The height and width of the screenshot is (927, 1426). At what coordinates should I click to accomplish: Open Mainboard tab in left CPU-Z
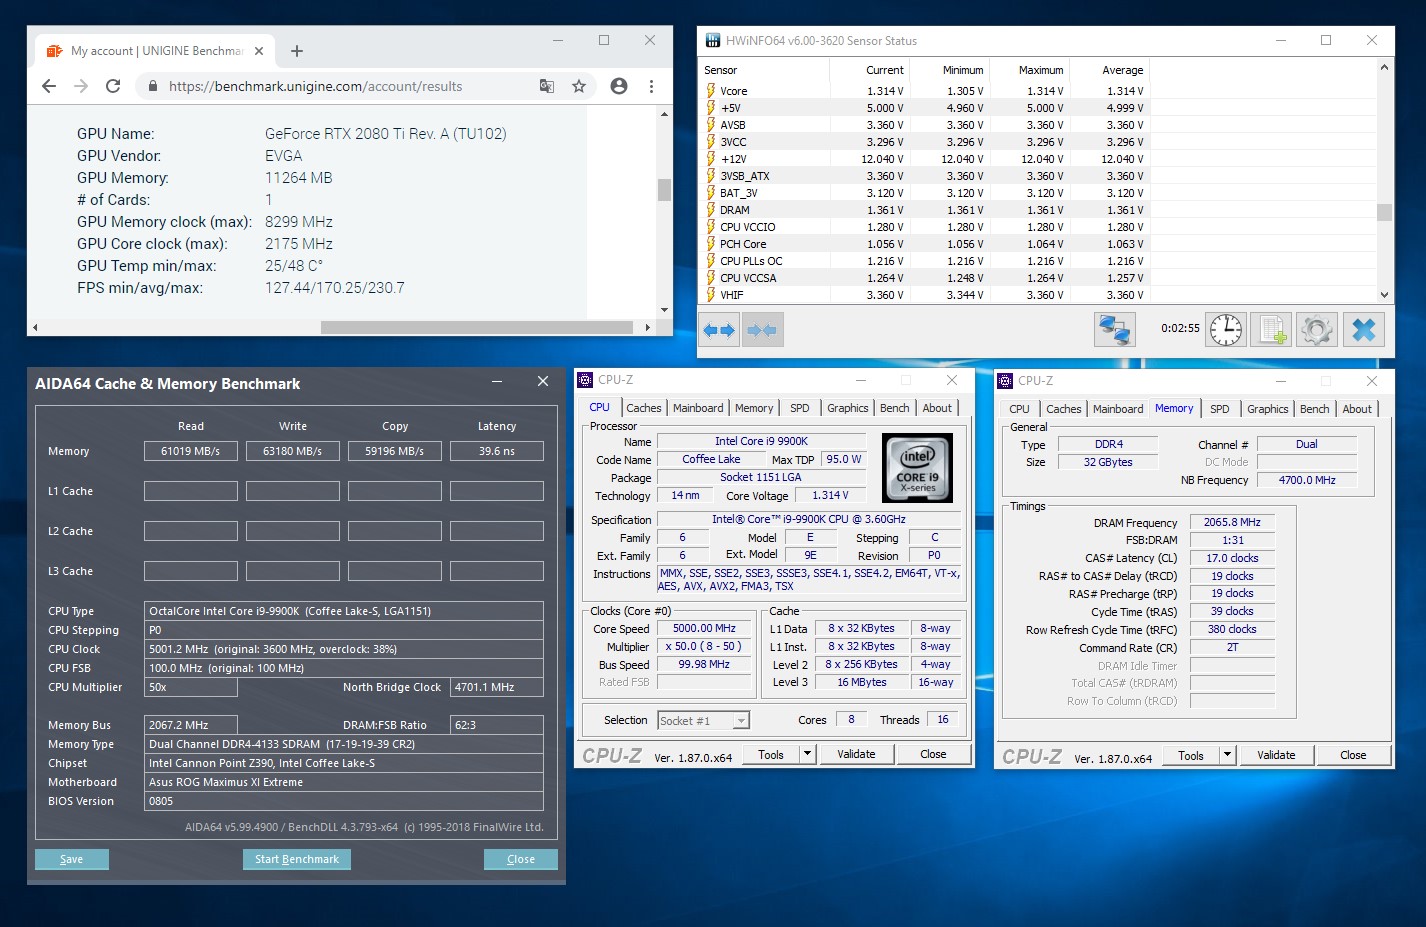[x=698, y=408]
